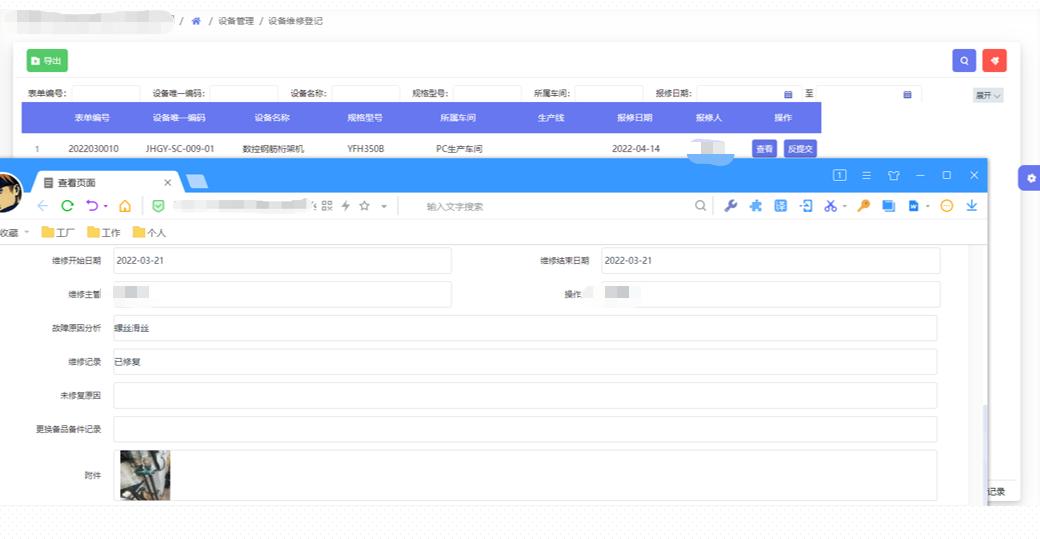Click the blue document toolbar icon
The width and height of the screenshot is (1040, 539).
tap(913, 206)
